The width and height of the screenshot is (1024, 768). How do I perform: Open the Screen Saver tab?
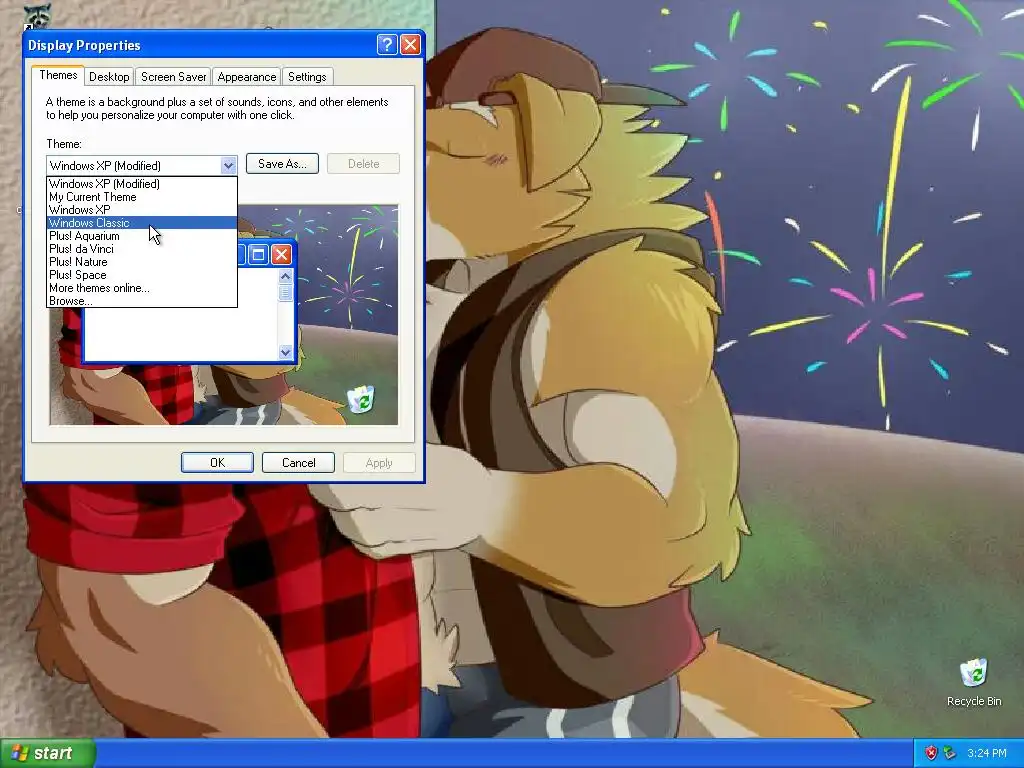point(174,76)
